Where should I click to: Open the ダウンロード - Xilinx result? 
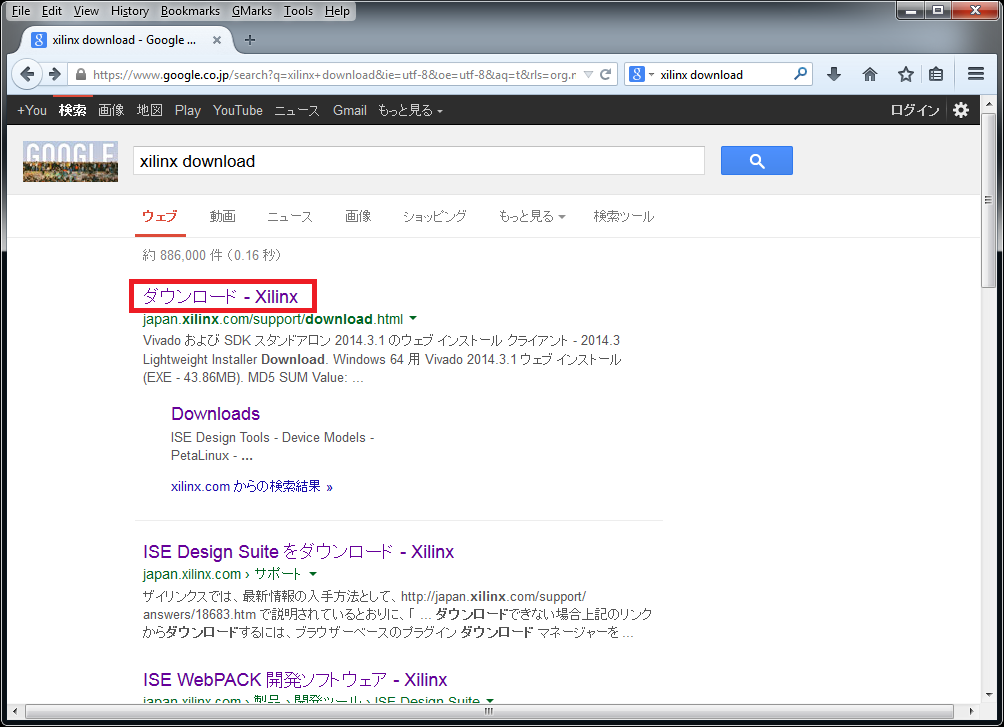(x=221, y=297)
